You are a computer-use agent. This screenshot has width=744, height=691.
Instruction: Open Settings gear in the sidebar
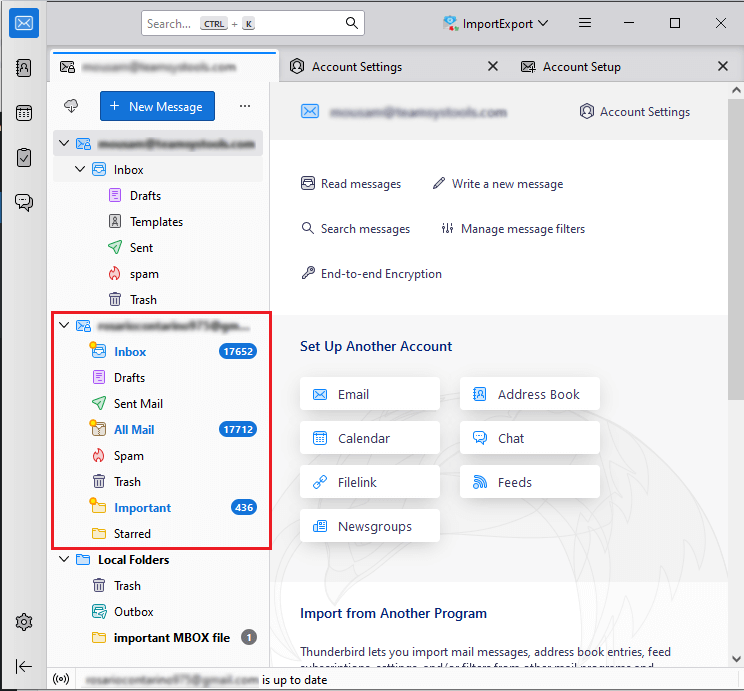click(x=24, y=622)
